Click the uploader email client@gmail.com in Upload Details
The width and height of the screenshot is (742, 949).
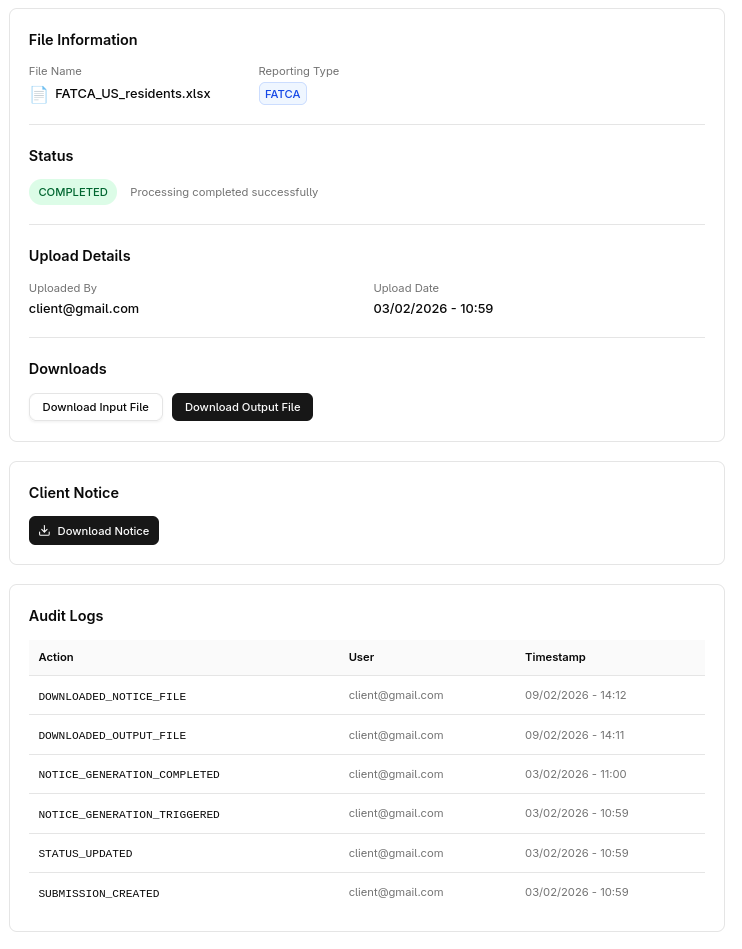pyautogui.click(x=84, y=309)
